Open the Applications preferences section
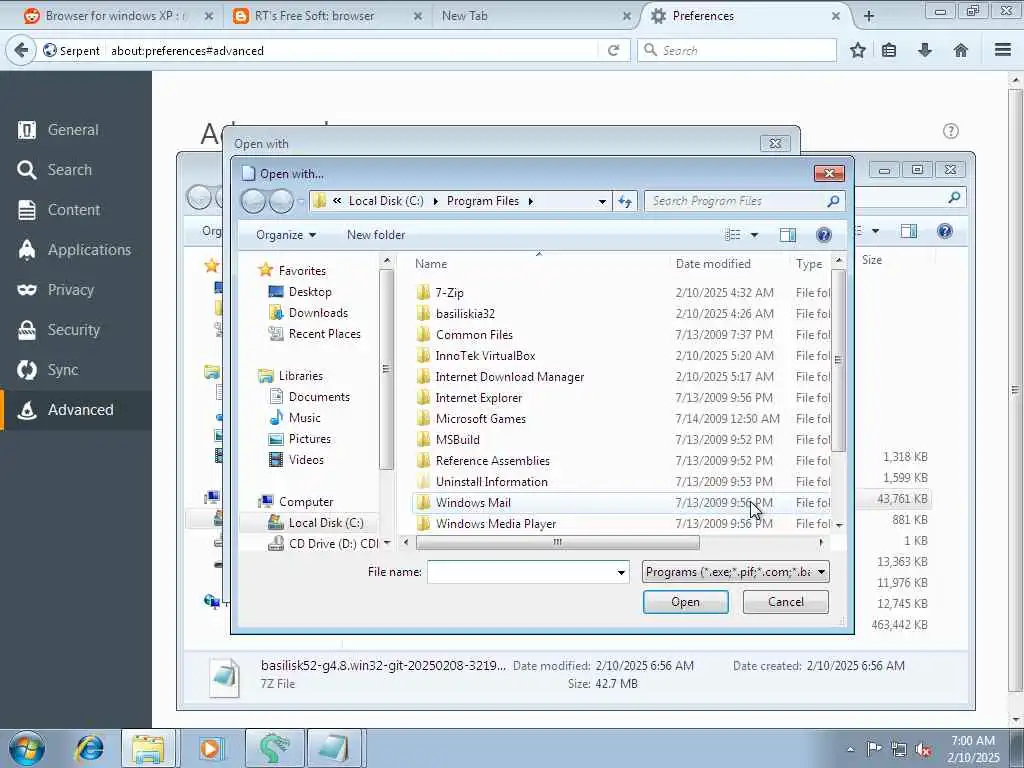The image size is (1024, 768). 76,249
